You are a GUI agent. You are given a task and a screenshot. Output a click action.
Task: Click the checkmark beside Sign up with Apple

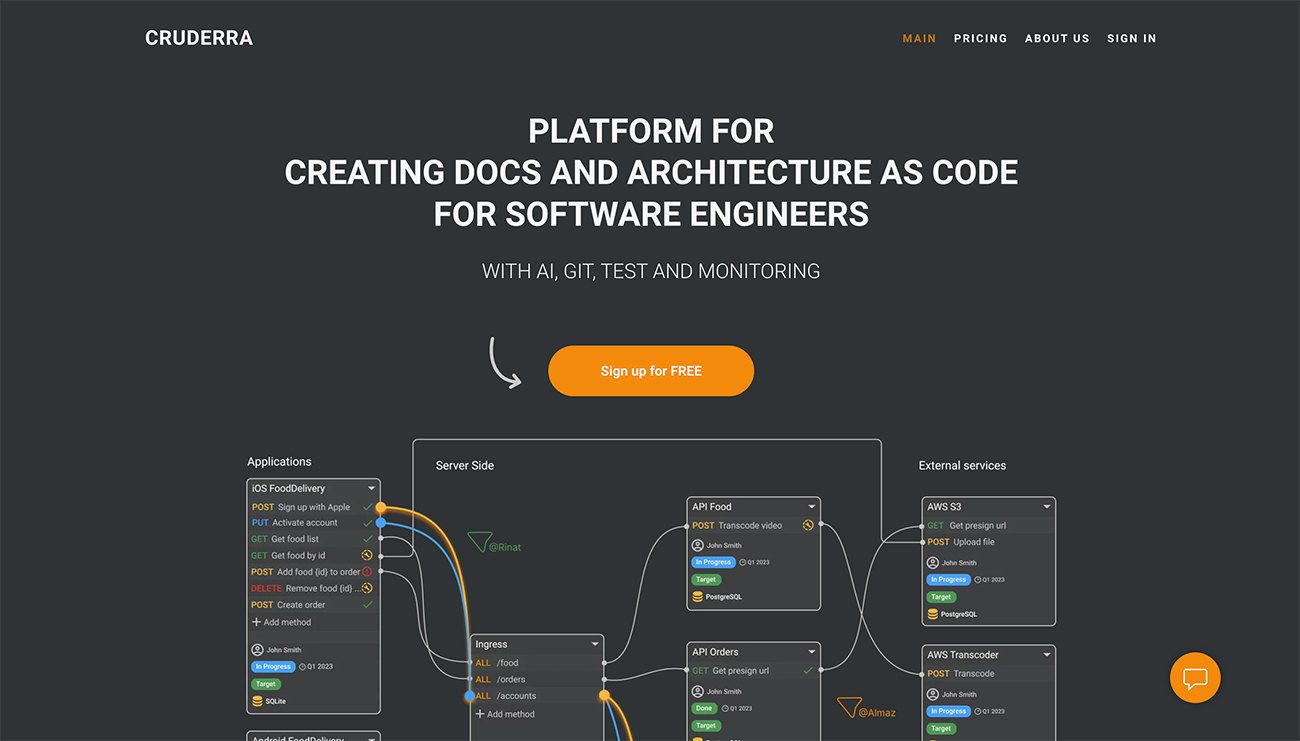(x=367, y=507)
